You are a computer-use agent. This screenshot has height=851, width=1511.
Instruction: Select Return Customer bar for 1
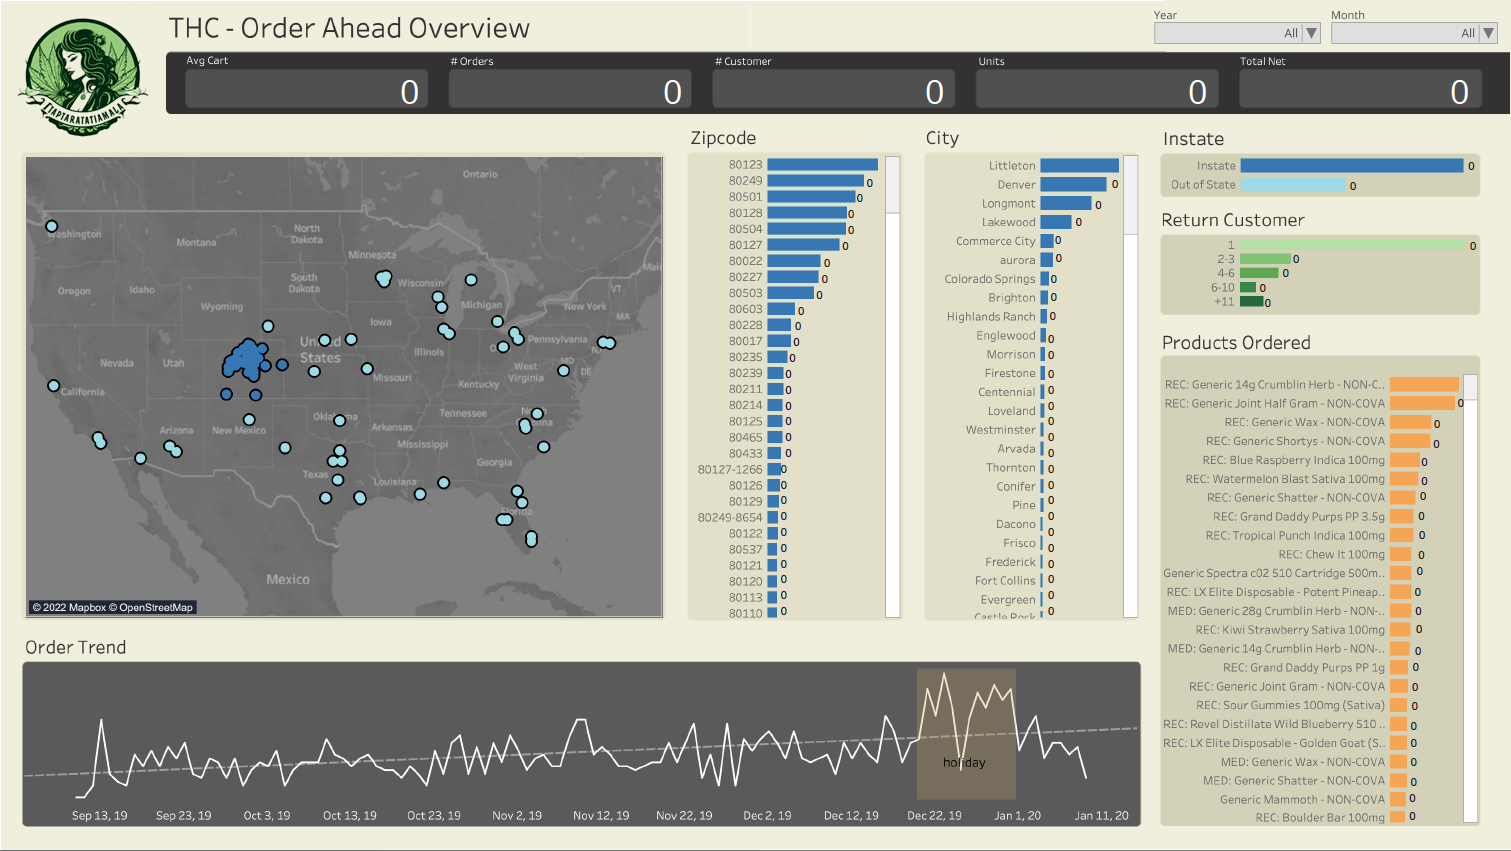[x=1352, y=245]
